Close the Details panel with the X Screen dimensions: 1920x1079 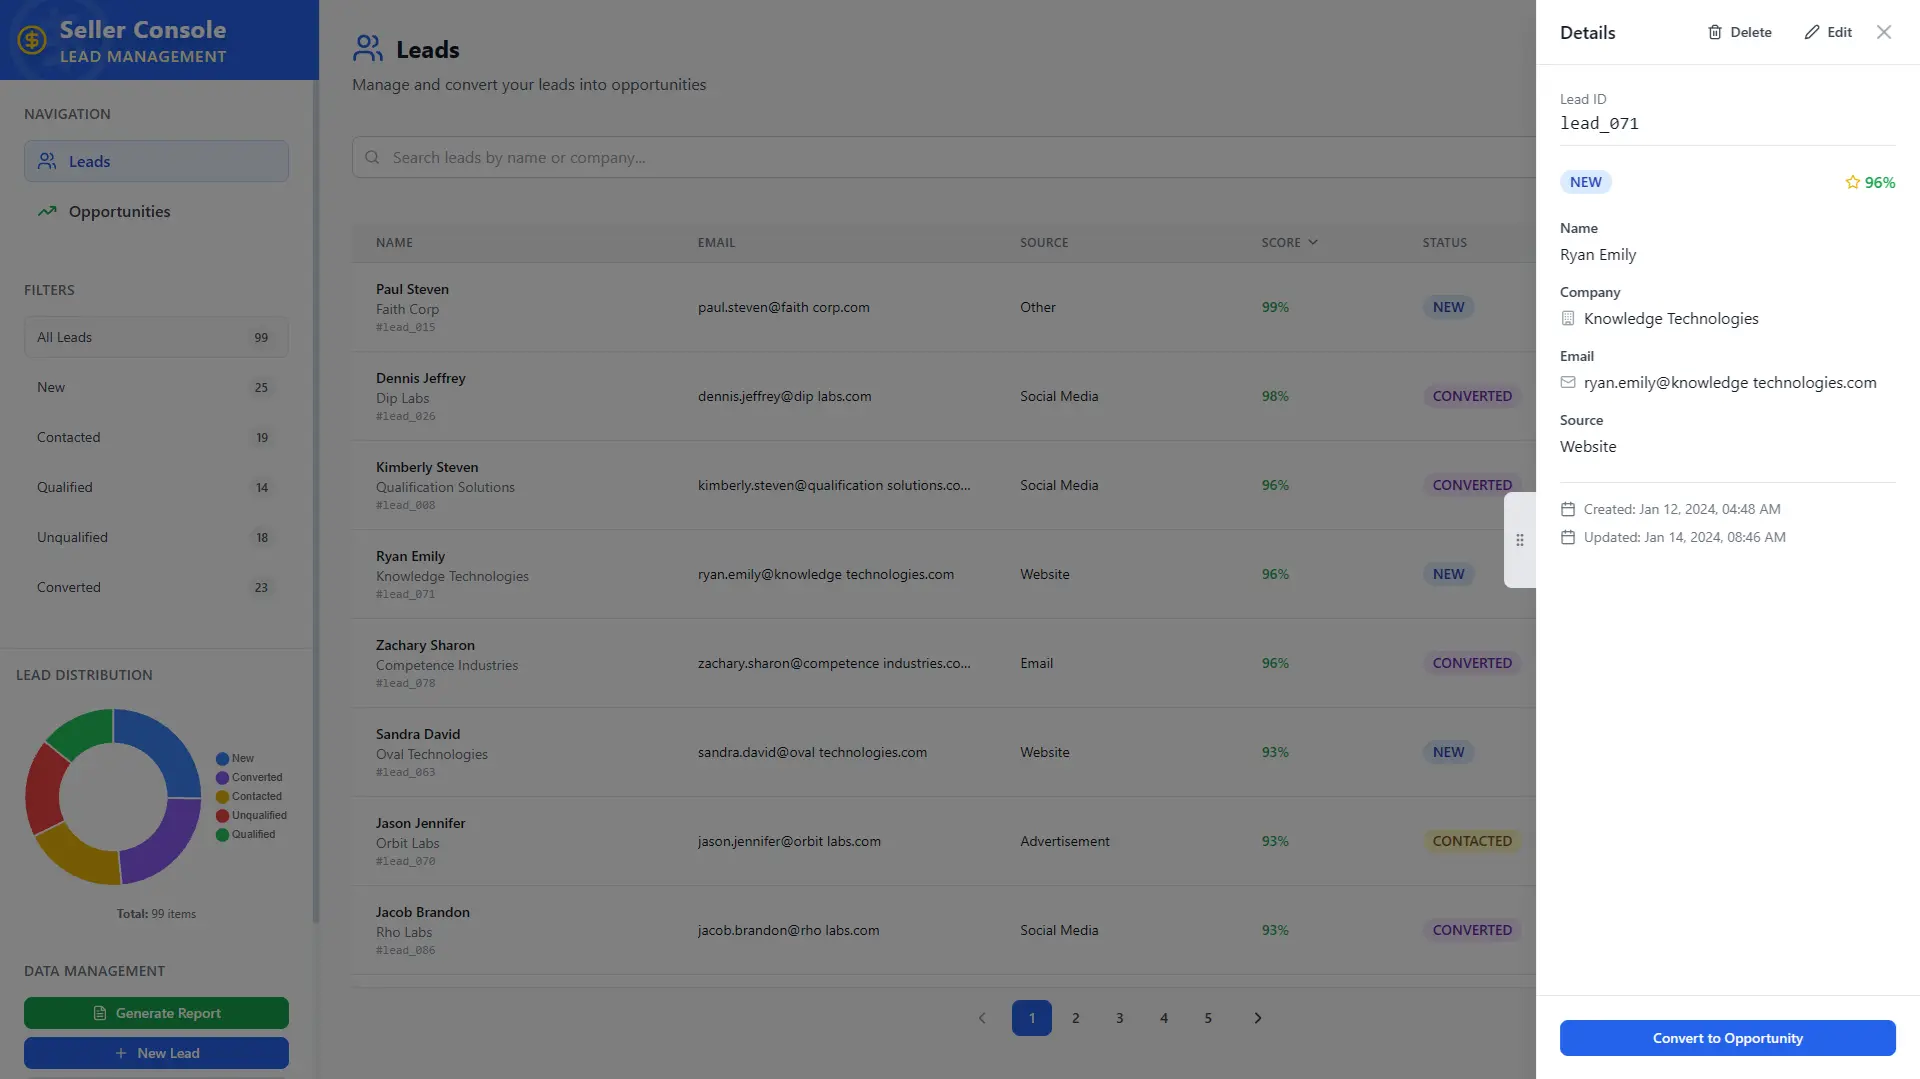pyautogui.click(x=1884, y=32)
